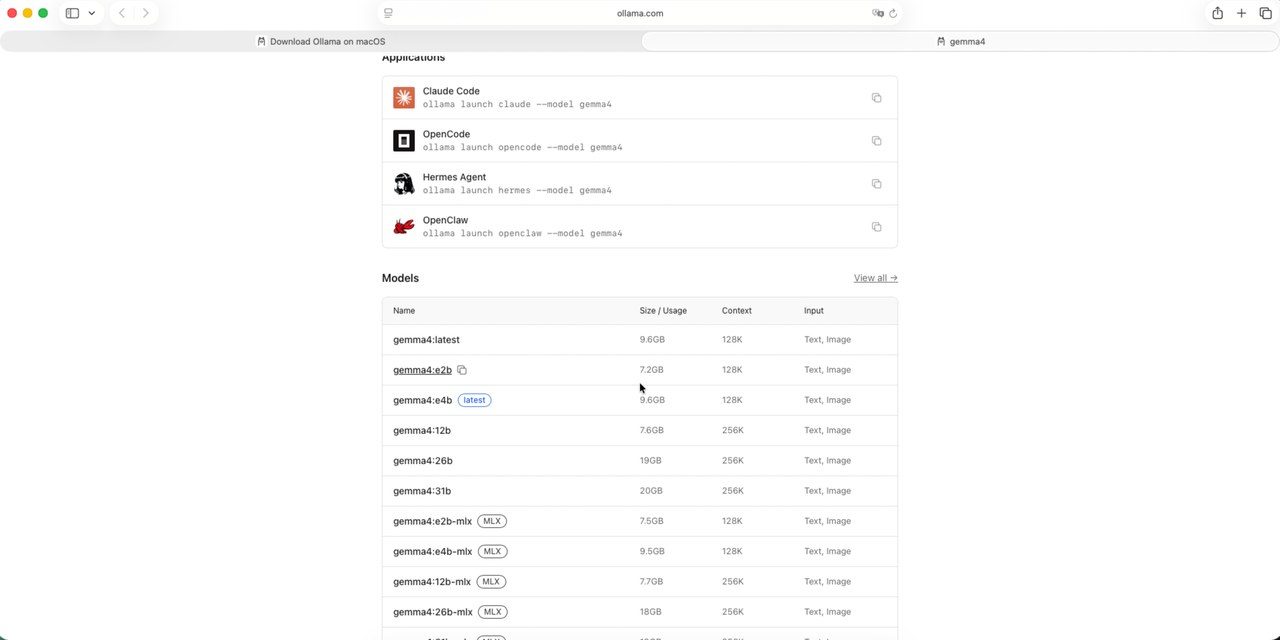
Task: Click the Claude Code app icon
Action: (x=404, y=98)
